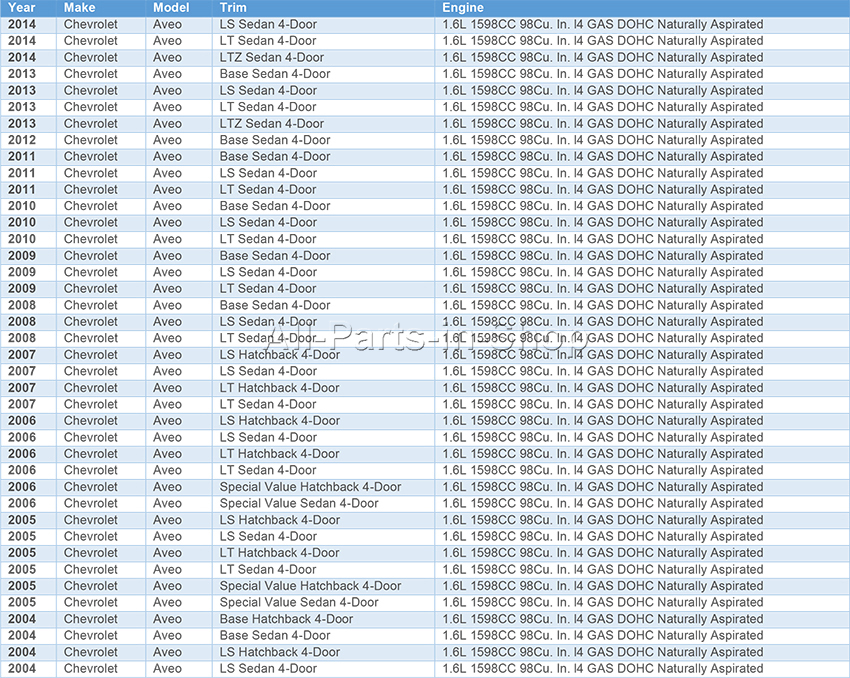This screenshot has height=678, width=850.
Task: Click the Chevrolet cell in the 2012 row
Action: (91, 140)
